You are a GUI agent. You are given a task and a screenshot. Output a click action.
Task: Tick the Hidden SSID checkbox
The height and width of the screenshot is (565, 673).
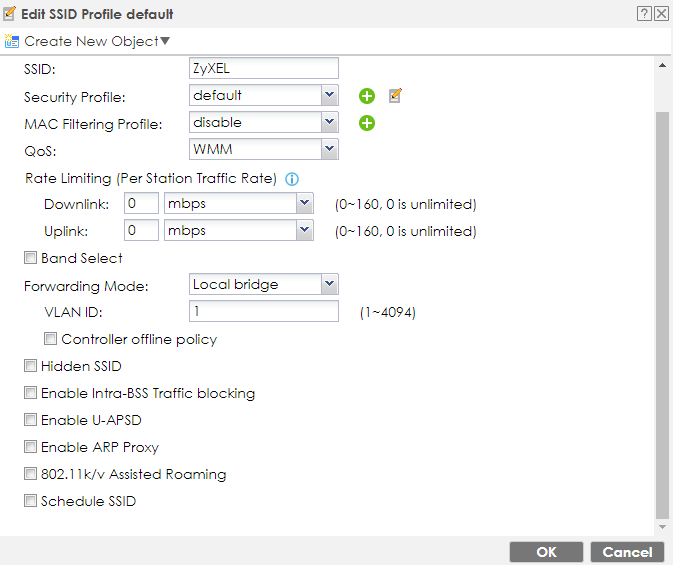pyautogui.click(x=31, y=366)
